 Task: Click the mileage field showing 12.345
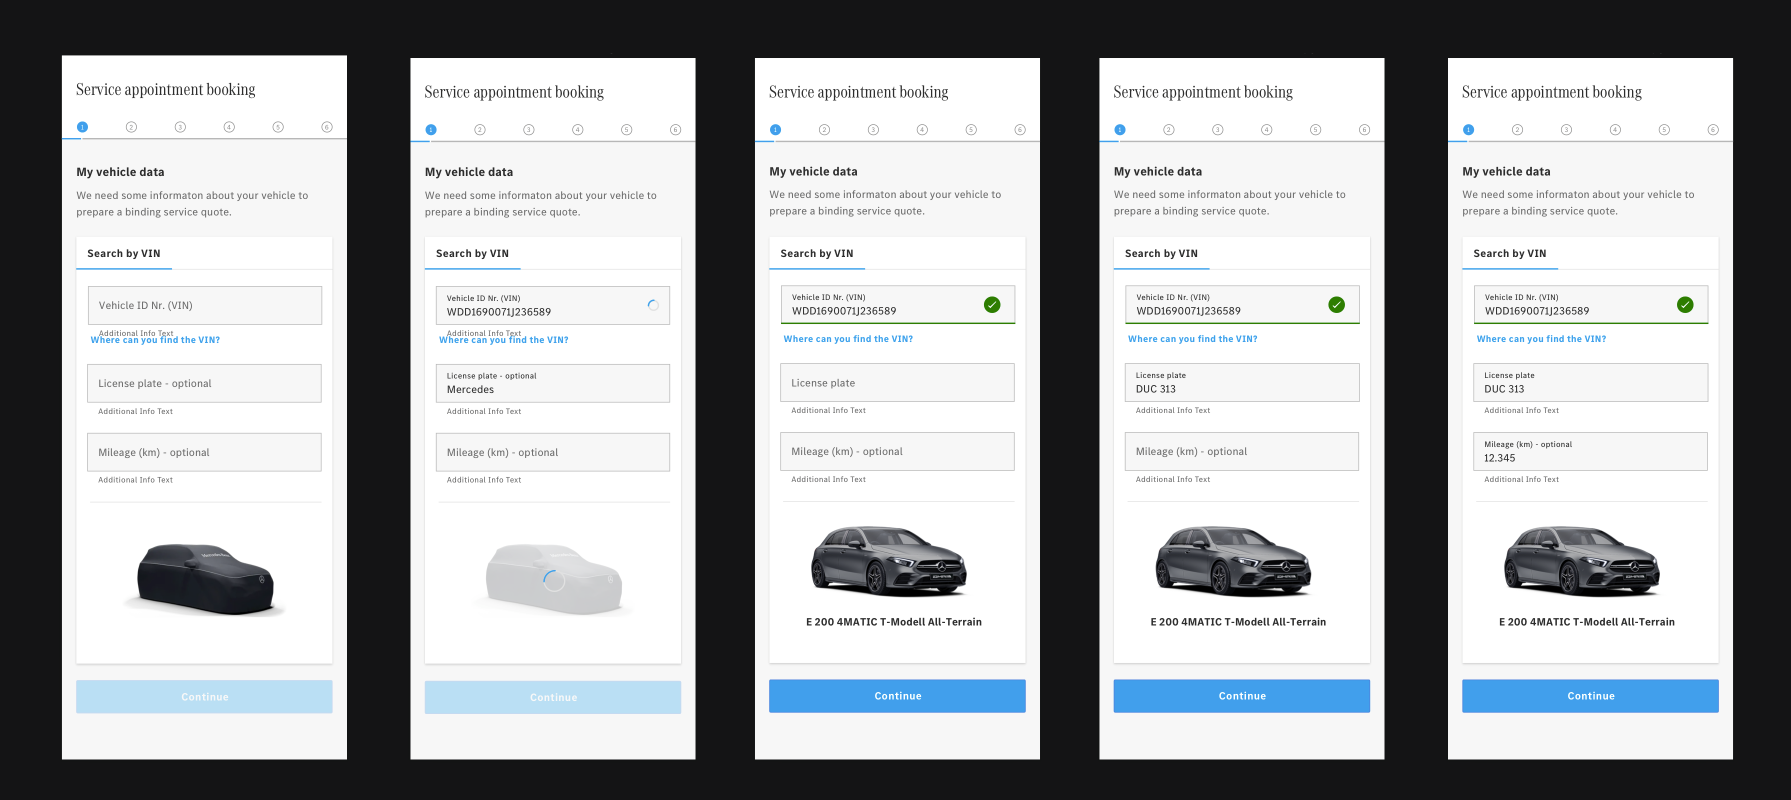[1590, 452]
